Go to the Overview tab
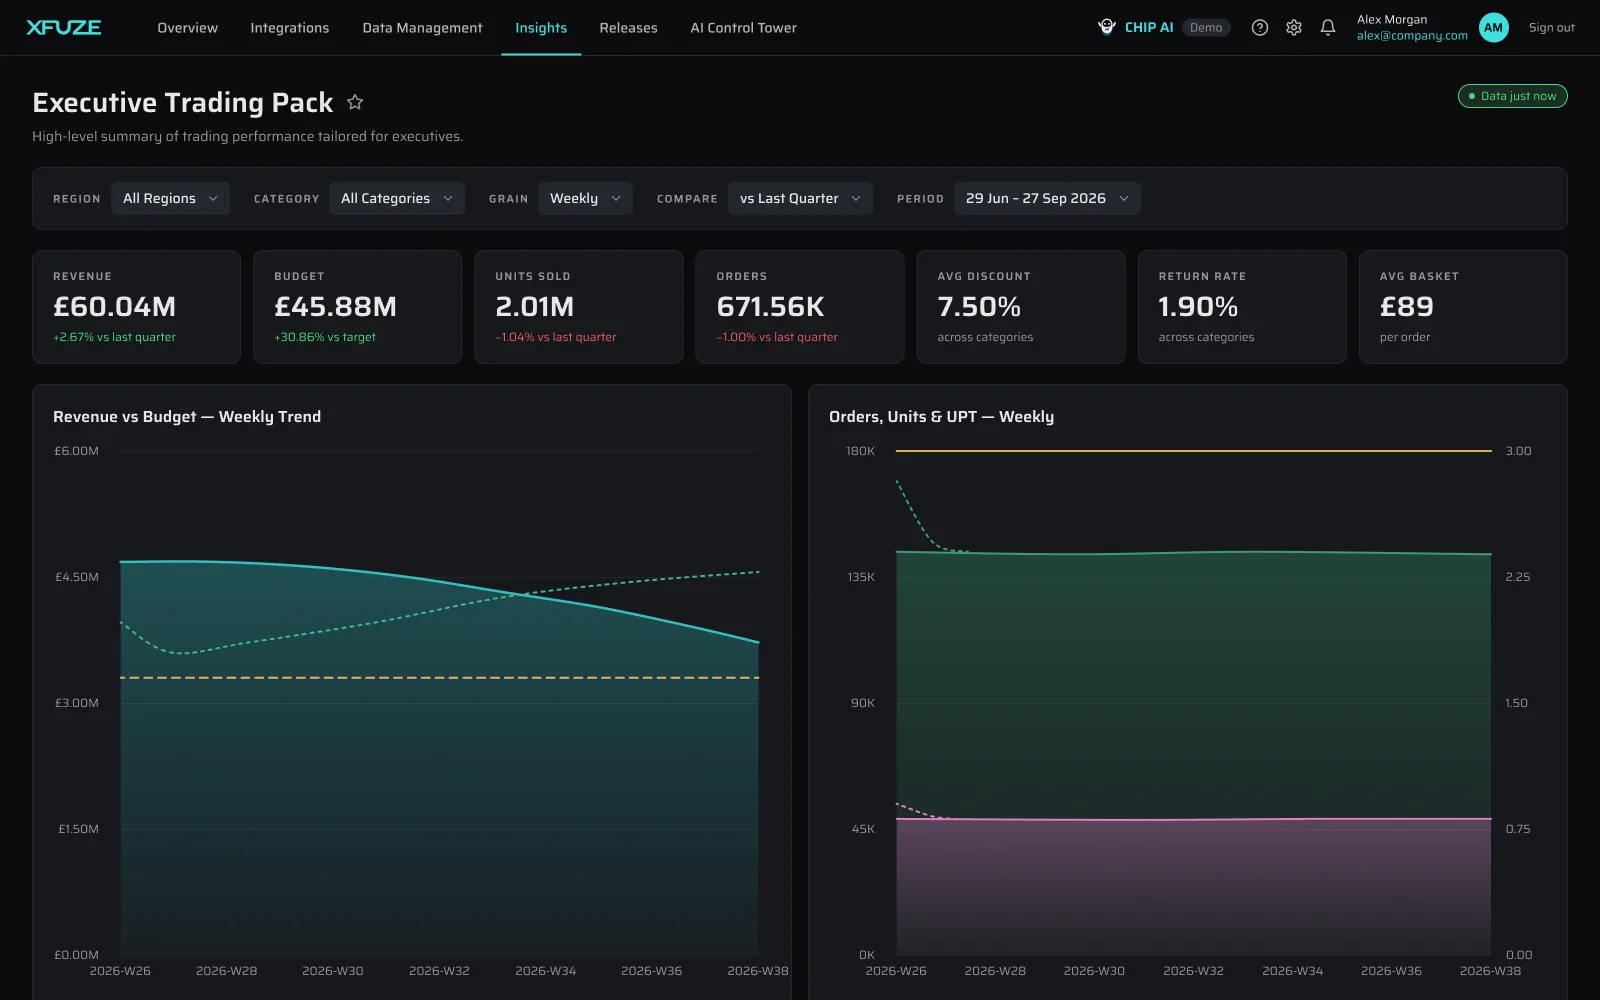The height and width of the screenshot is (1000, 1600). 187,28
